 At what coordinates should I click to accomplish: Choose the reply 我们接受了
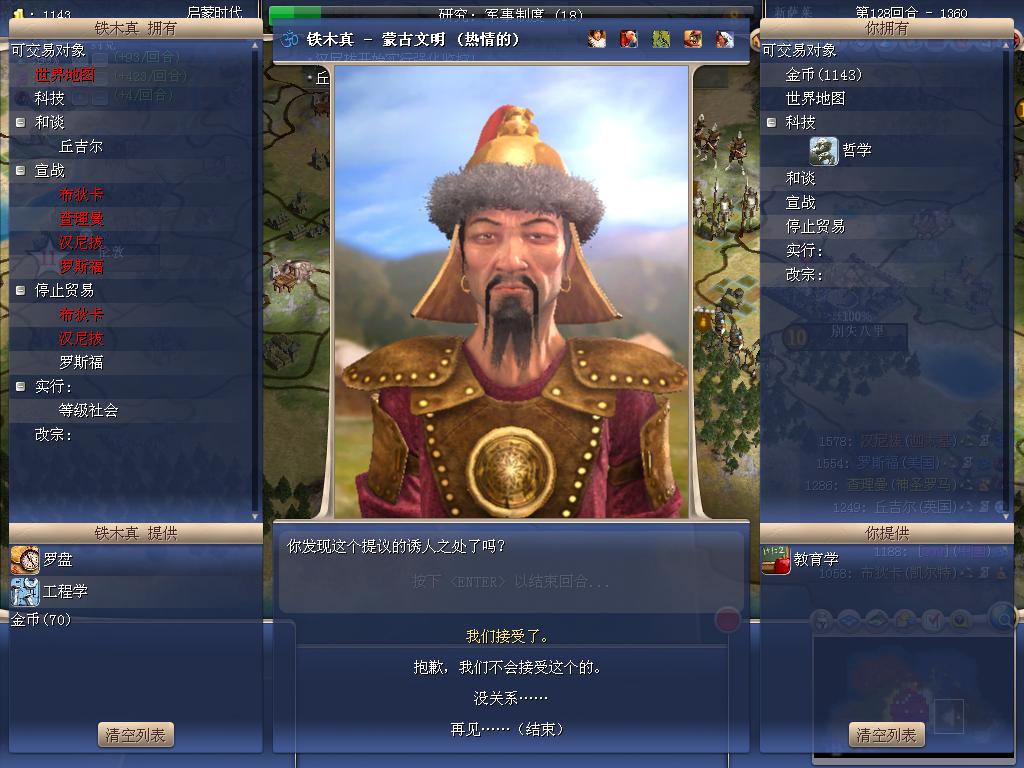(508, 635)
